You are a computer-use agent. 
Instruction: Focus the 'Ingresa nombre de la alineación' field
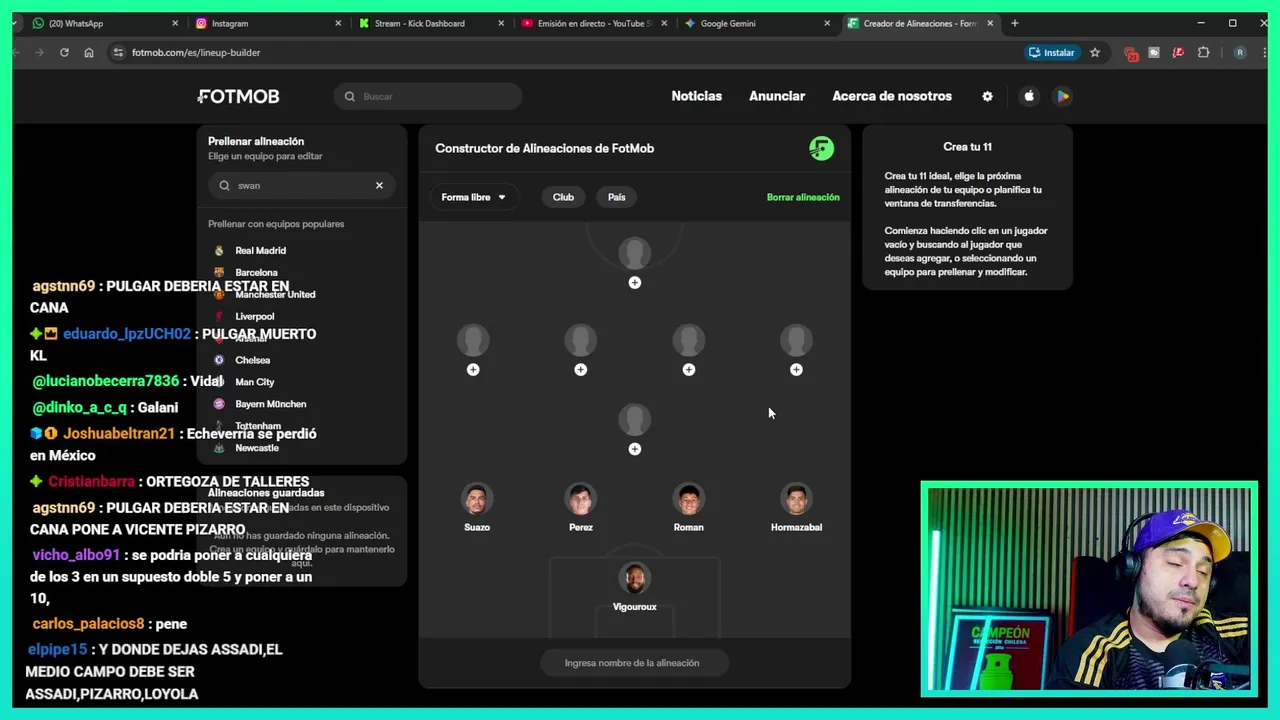[632, 663]
